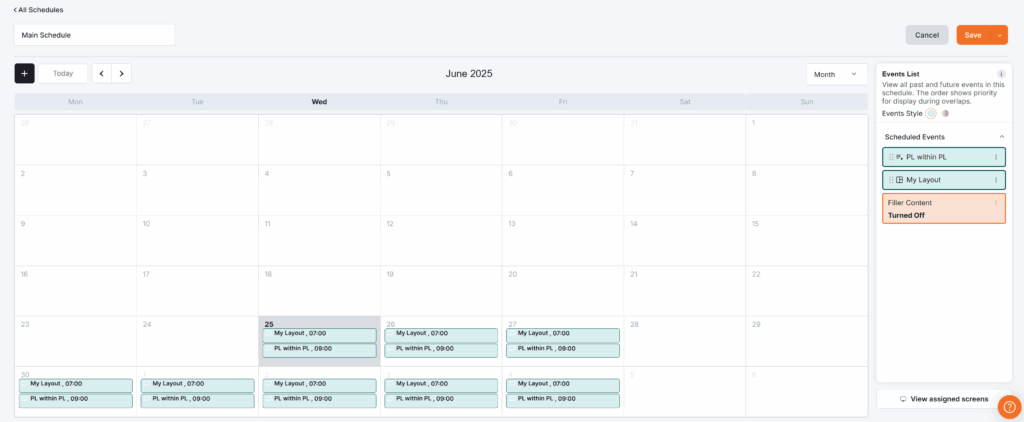Click the Sun column header
Viewport: 1024px width, 422px height.
[x=807, y=102]
